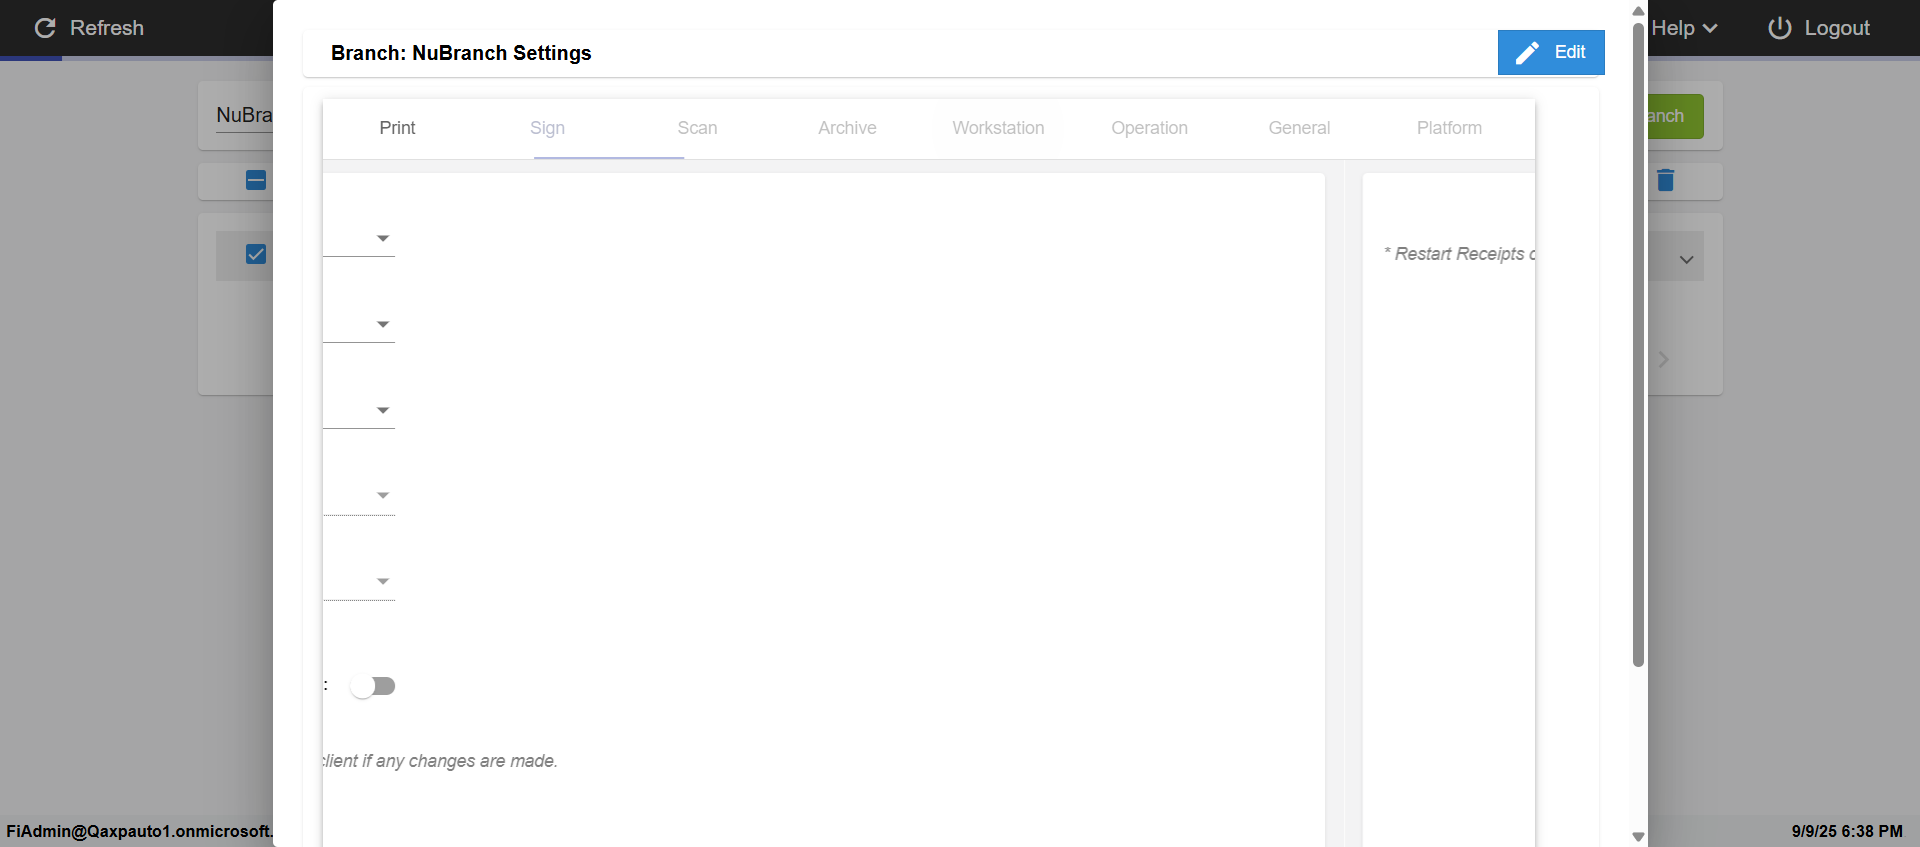Screen dimensions: 1920x847
Task: Click the pencil icon on Edit
Action: pos(1527,53)
